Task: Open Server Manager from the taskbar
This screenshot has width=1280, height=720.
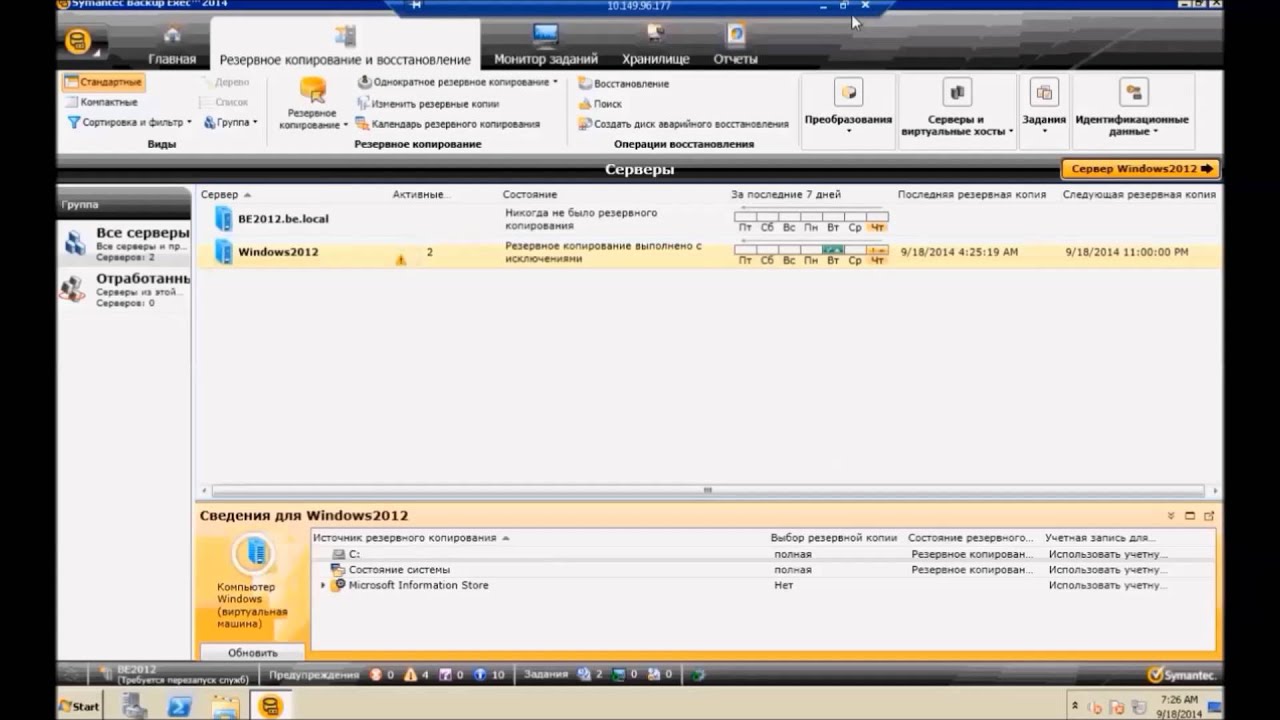Action: [x=135, y=706]
